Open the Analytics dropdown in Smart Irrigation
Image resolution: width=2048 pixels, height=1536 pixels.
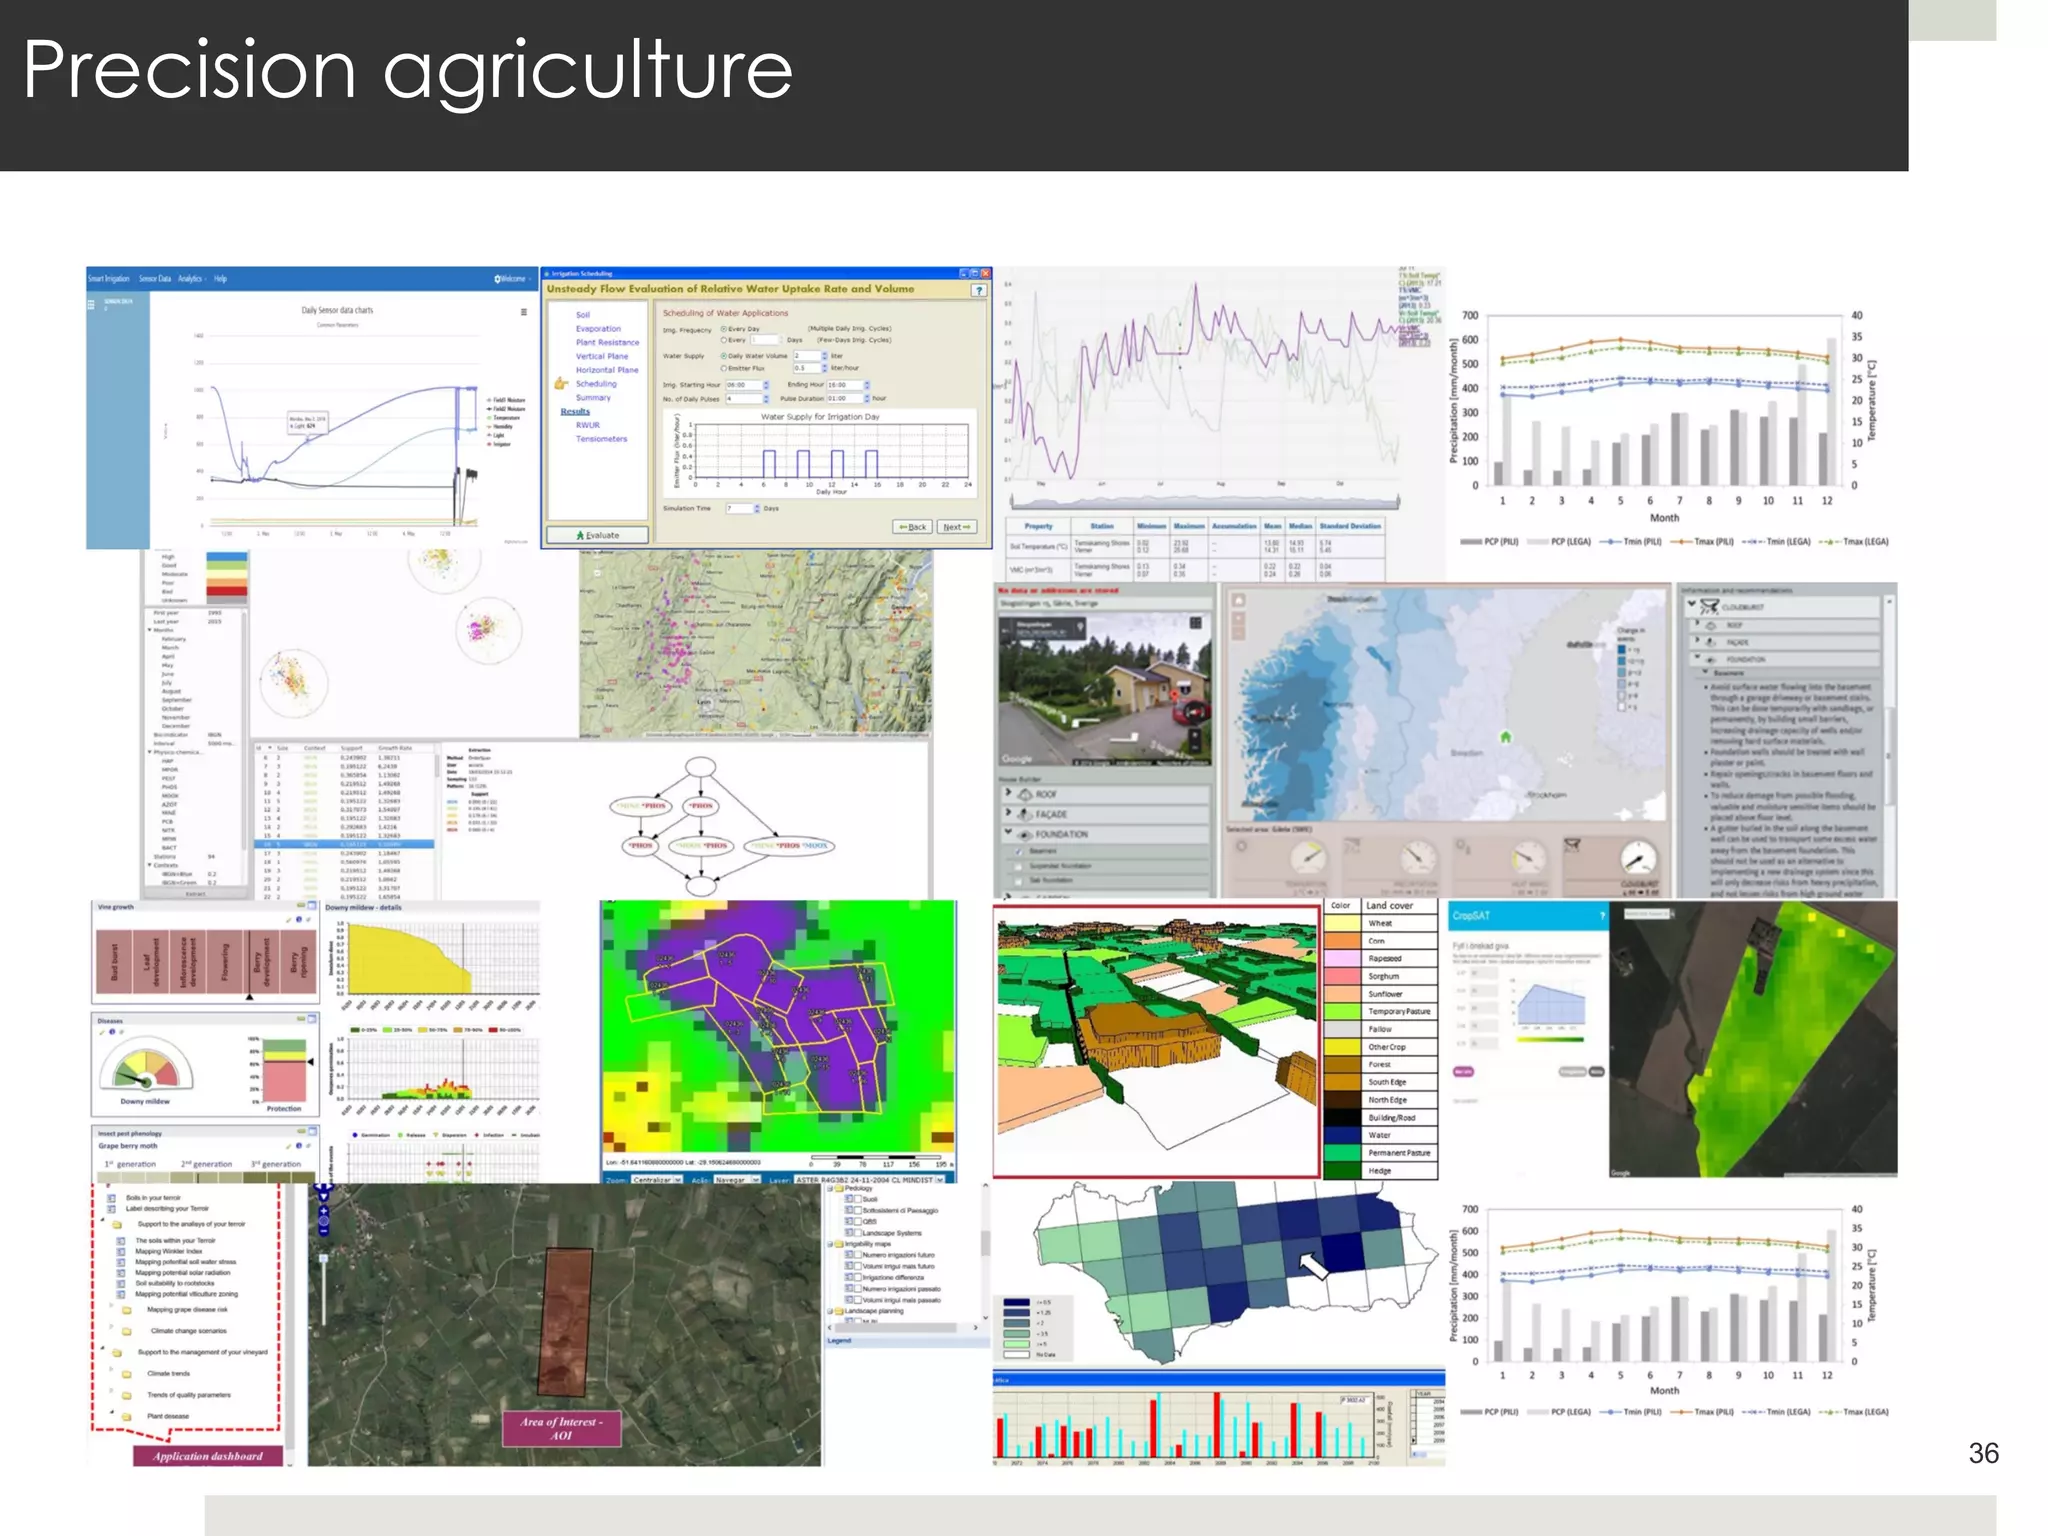[190, 279]
